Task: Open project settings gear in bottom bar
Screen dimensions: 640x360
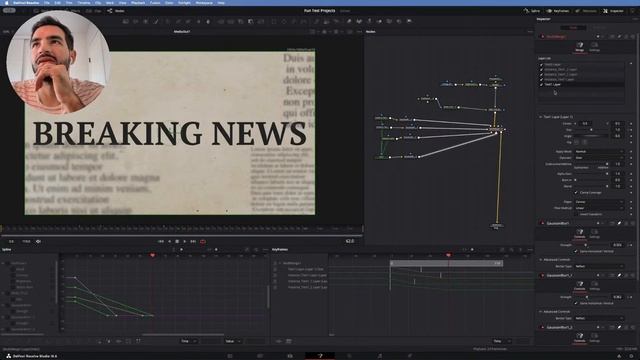Action: 631,356
